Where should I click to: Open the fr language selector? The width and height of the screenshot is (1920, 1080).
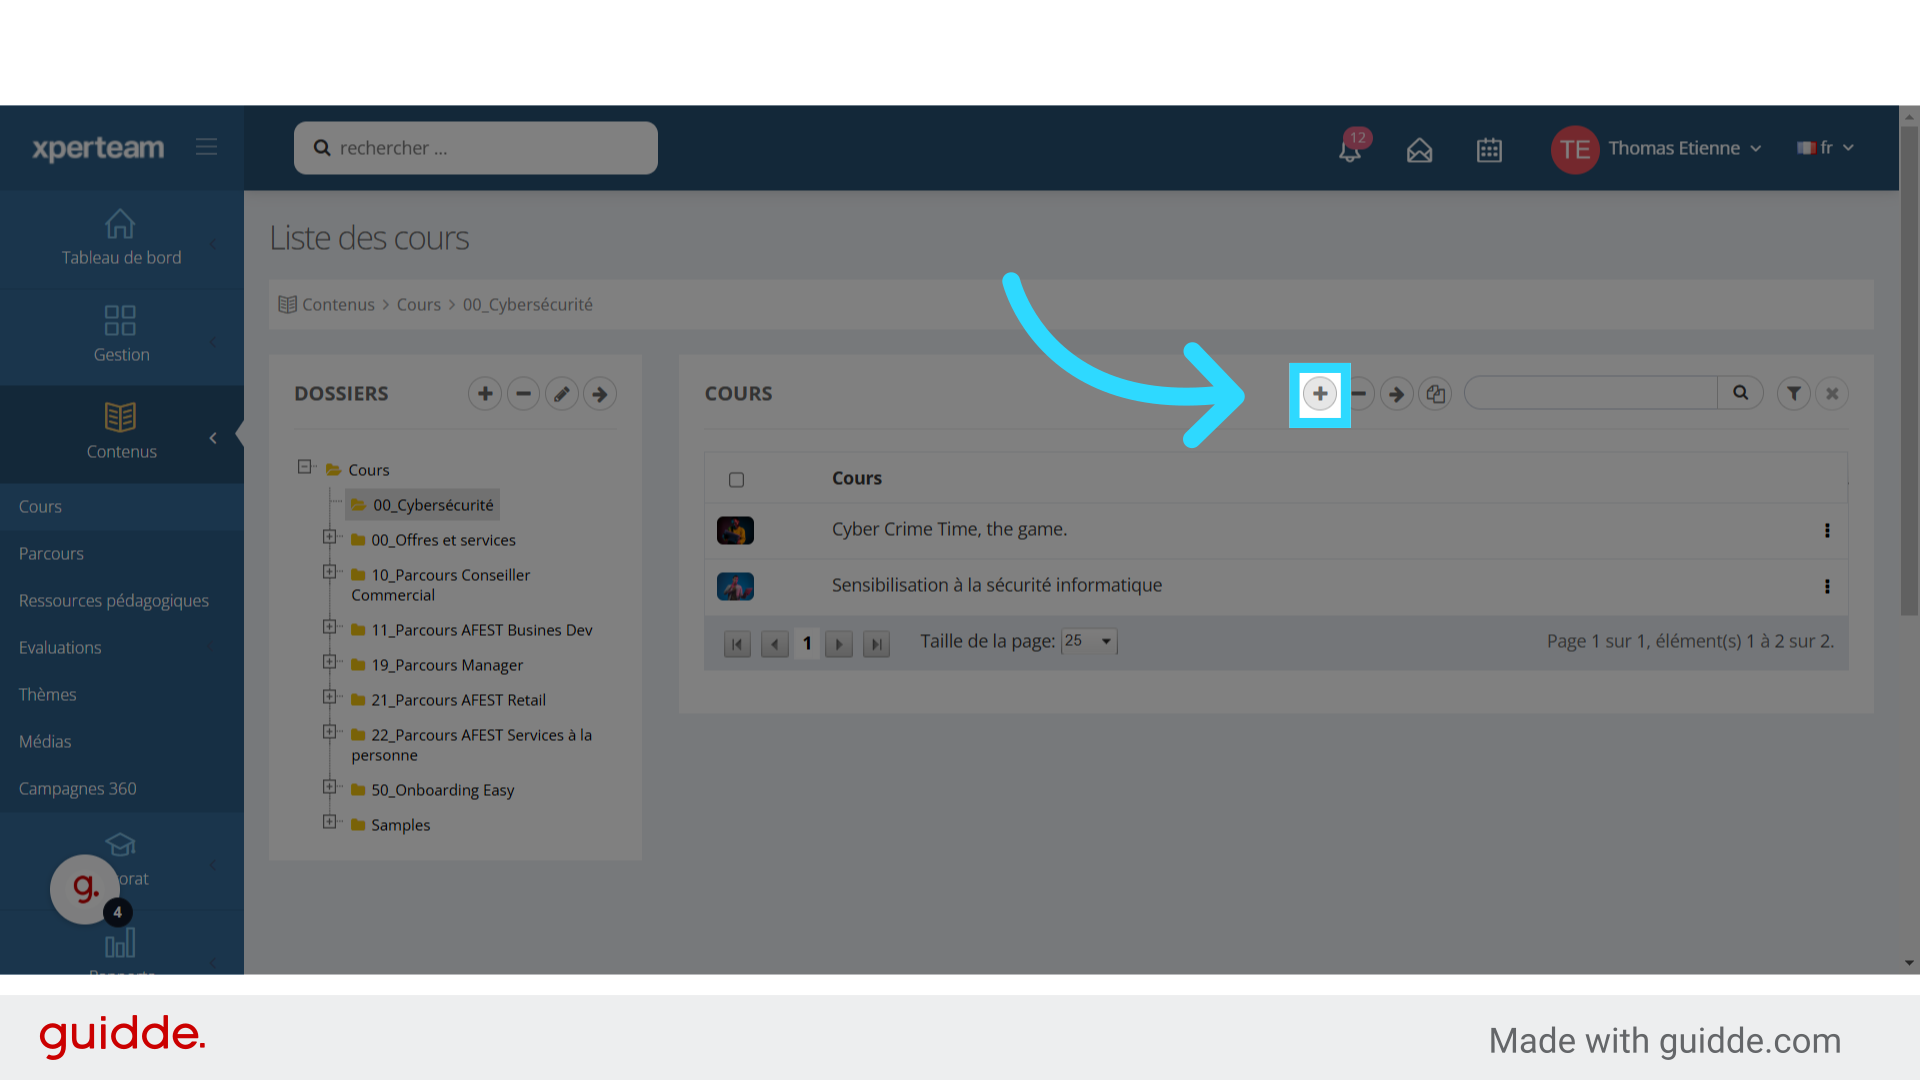[1826, 148]
